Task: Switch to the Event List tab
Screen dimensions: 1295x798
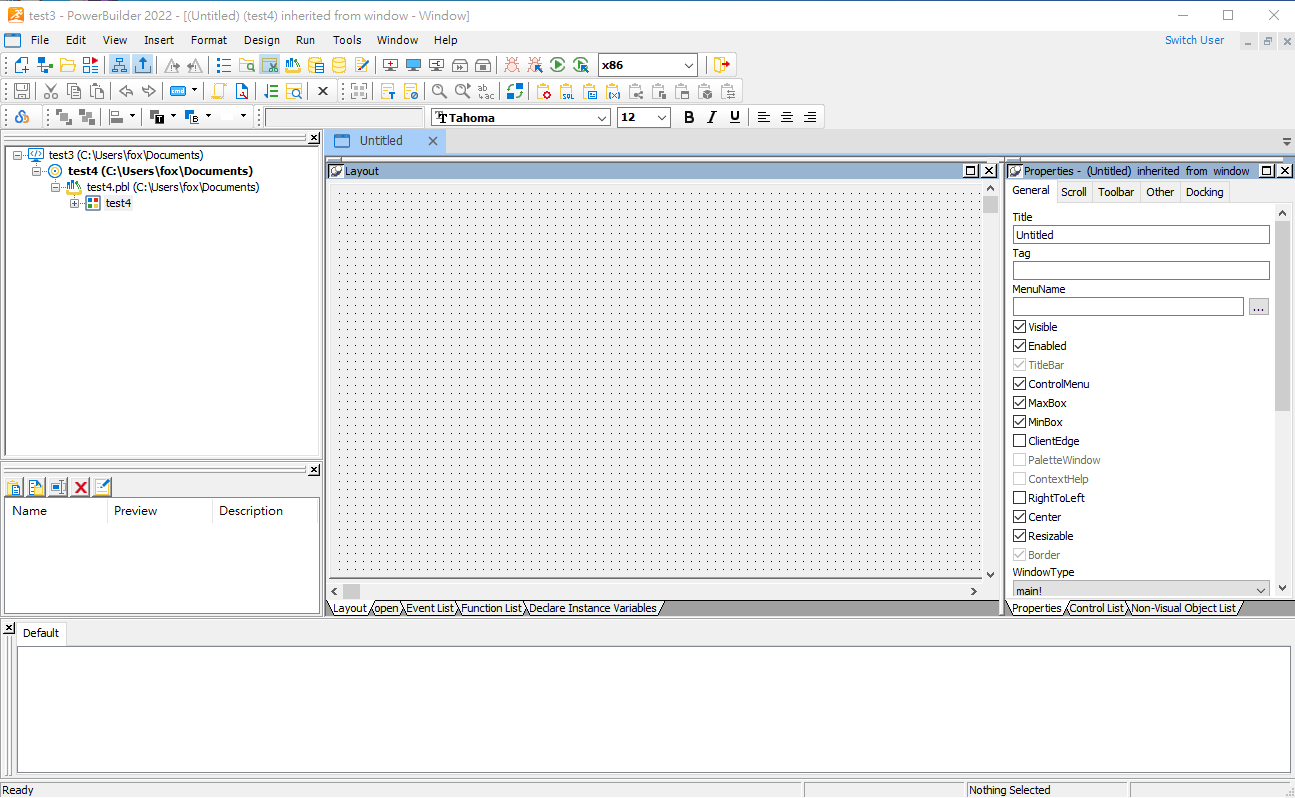Action: tap(429, 608)
